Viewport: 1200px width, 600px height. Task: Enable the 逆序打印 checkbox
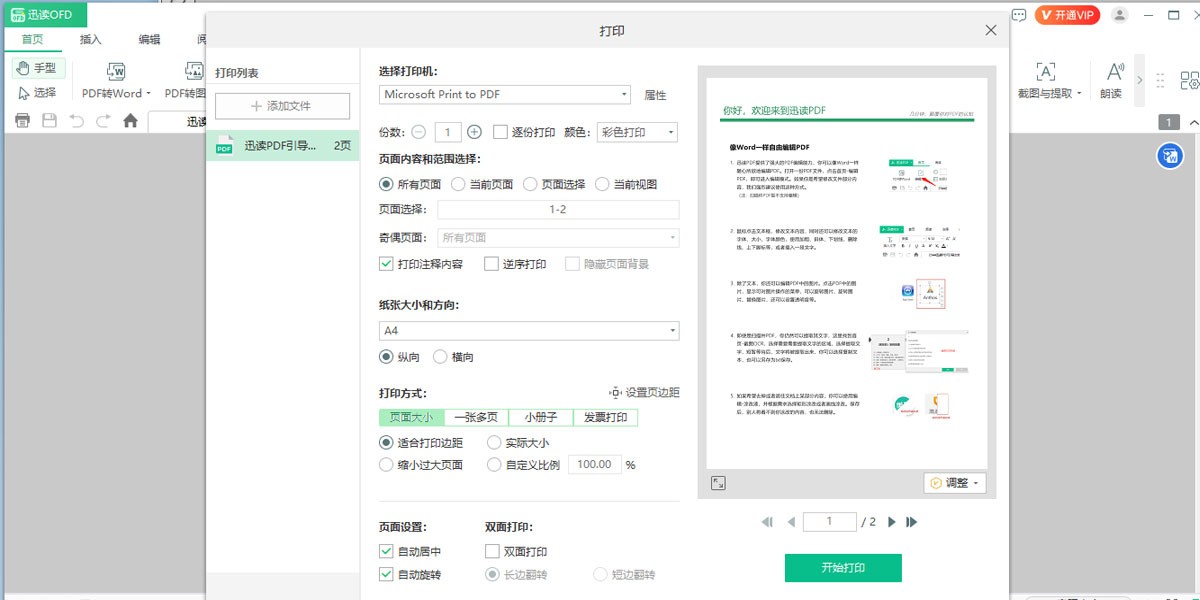491,264
